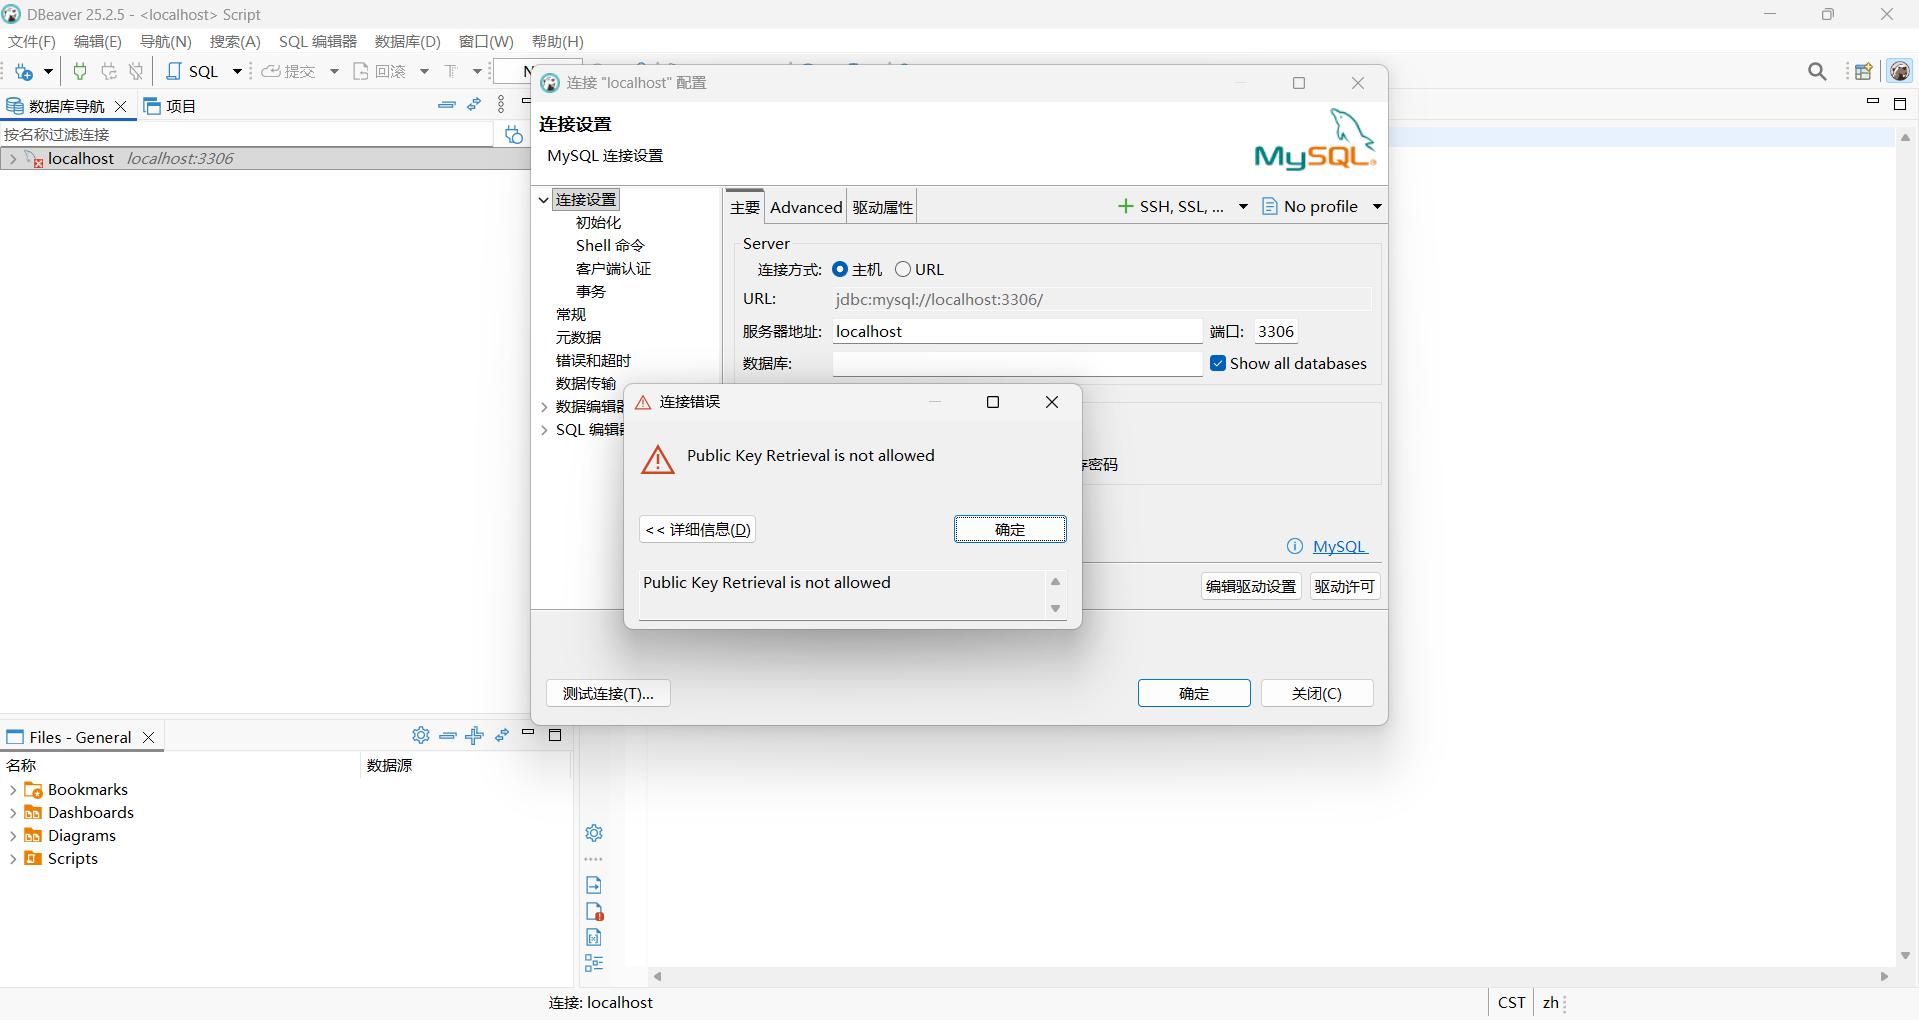
Task: Click the info icon beside the MySQL link
Action: pyautogui.click(x=1295, y=546)
